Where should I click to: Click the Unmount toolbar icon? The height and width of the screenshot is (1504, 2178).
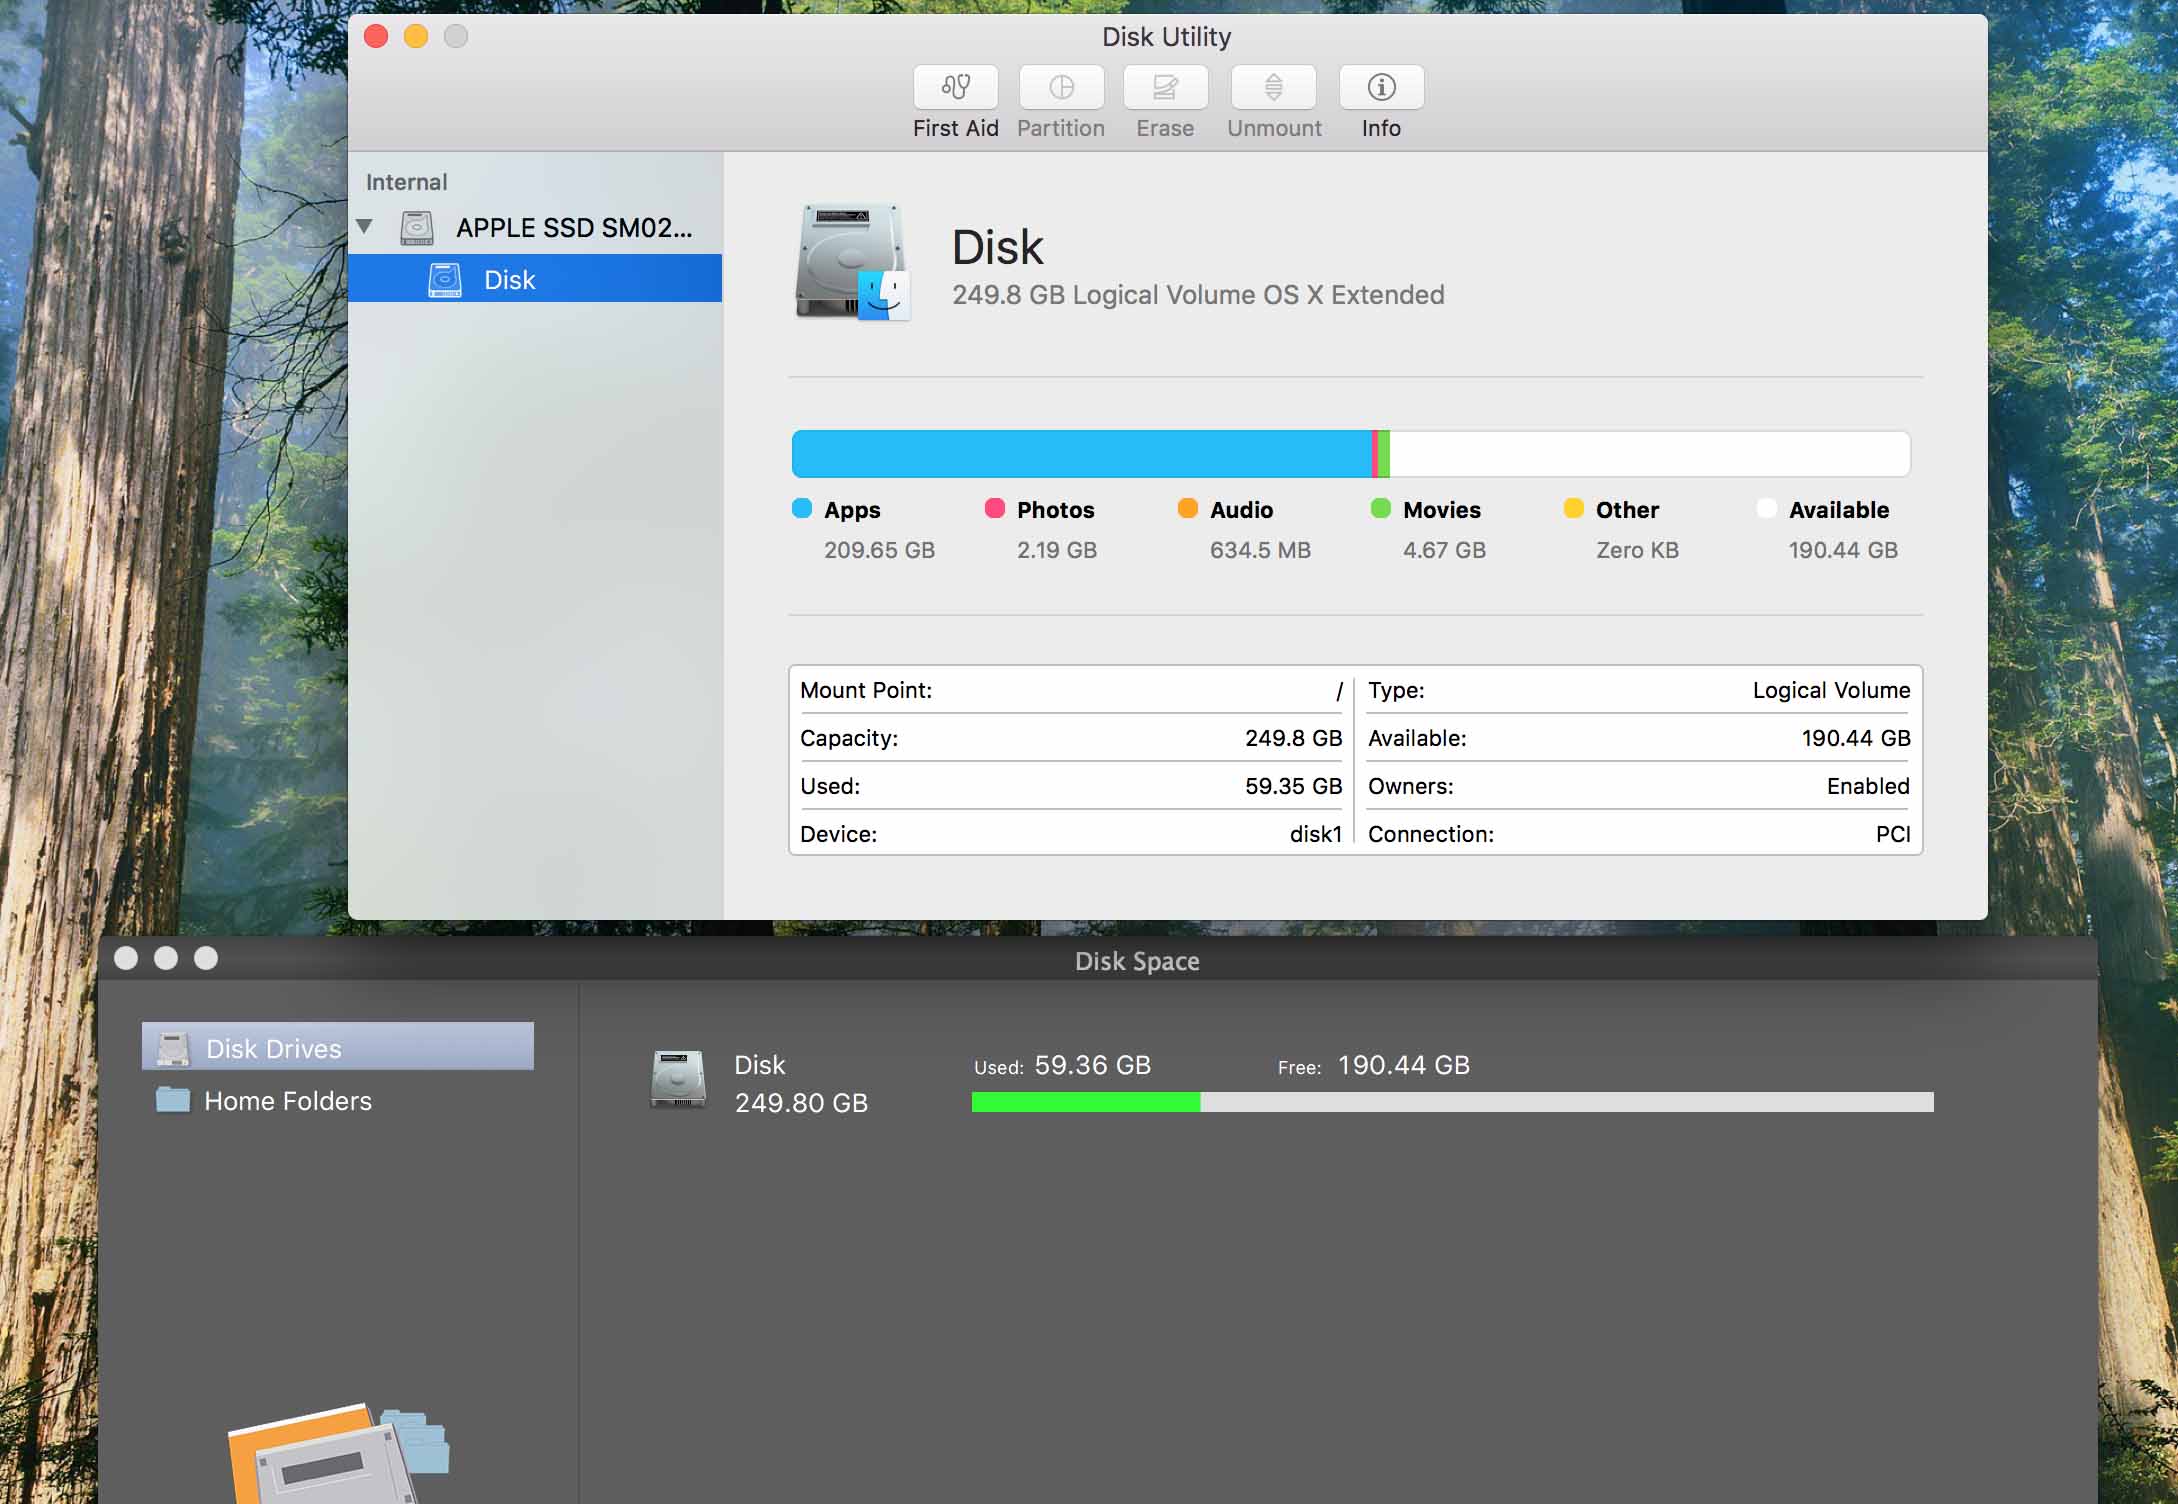coord(1273,88)
